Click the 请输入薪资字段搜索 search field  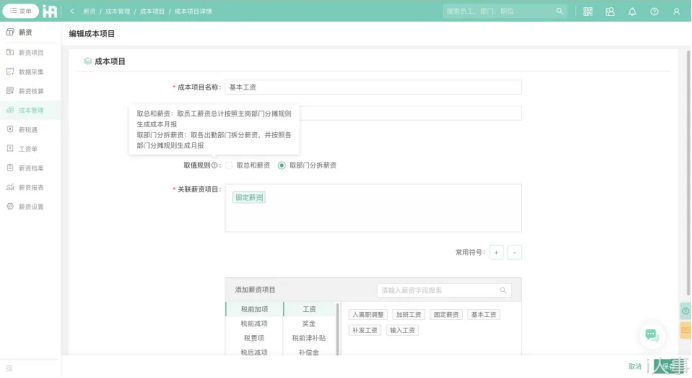(444, 290)
